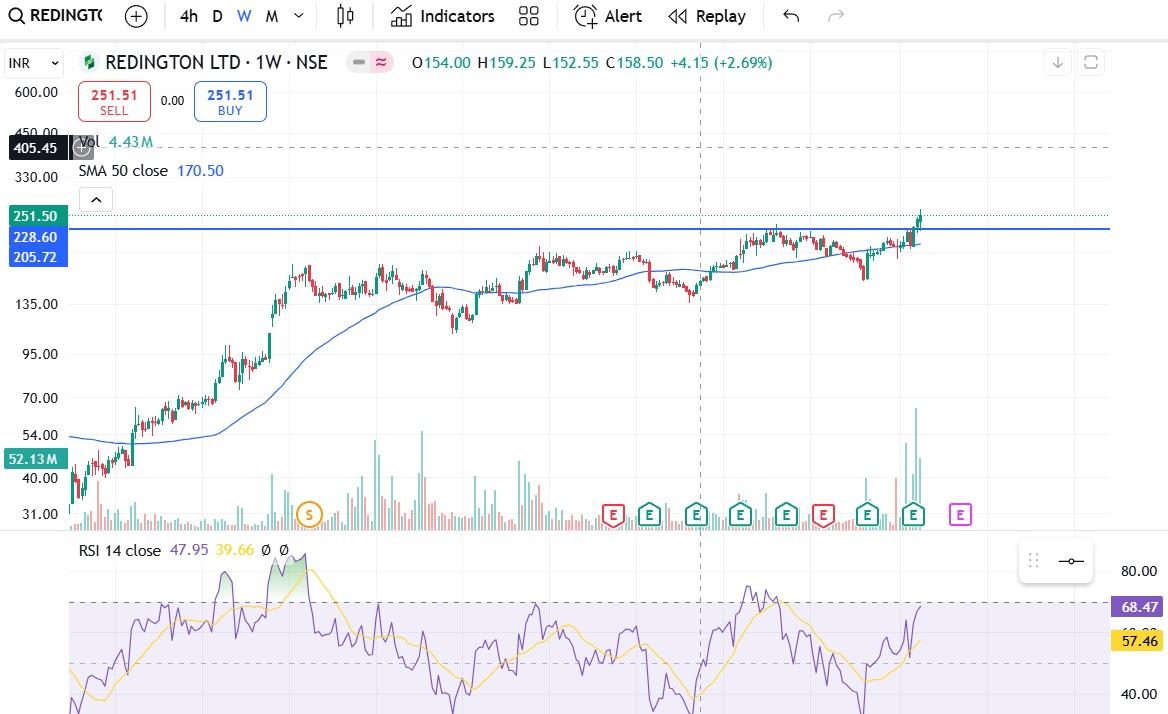This screenshot has height=714, width=1168.
Task: Click the yellow 39.66 RSI-MA value
Action: tap(235, 550)
